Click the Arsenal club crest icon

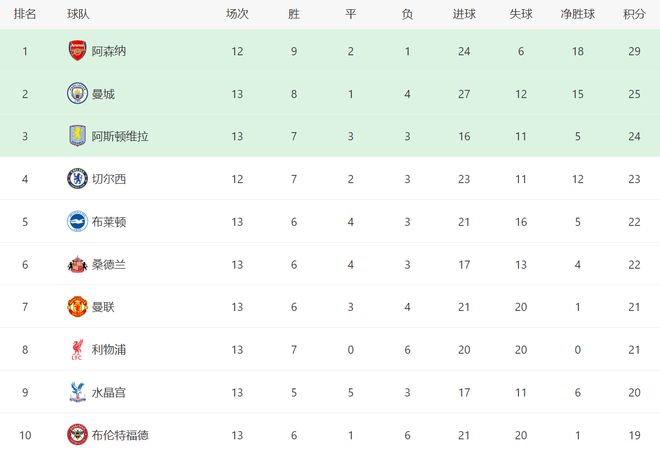point(77,50)
